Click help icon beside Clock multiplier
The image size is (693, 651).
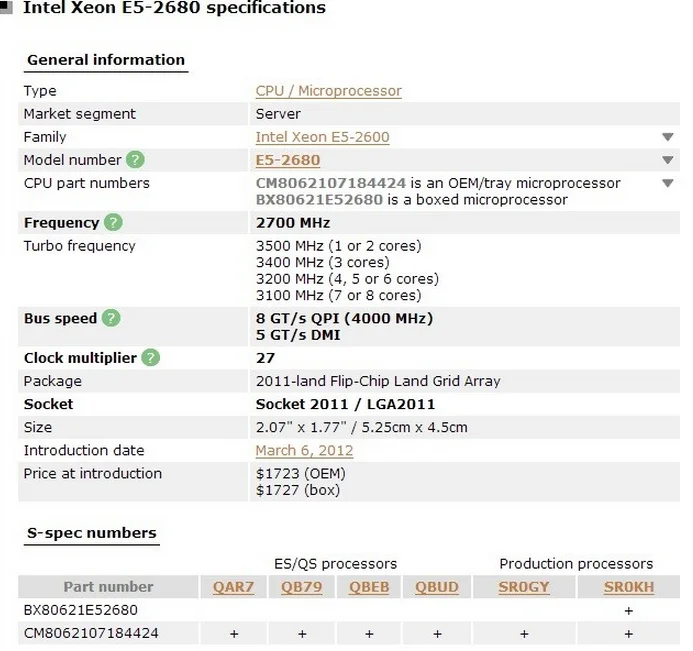(151, 358)
